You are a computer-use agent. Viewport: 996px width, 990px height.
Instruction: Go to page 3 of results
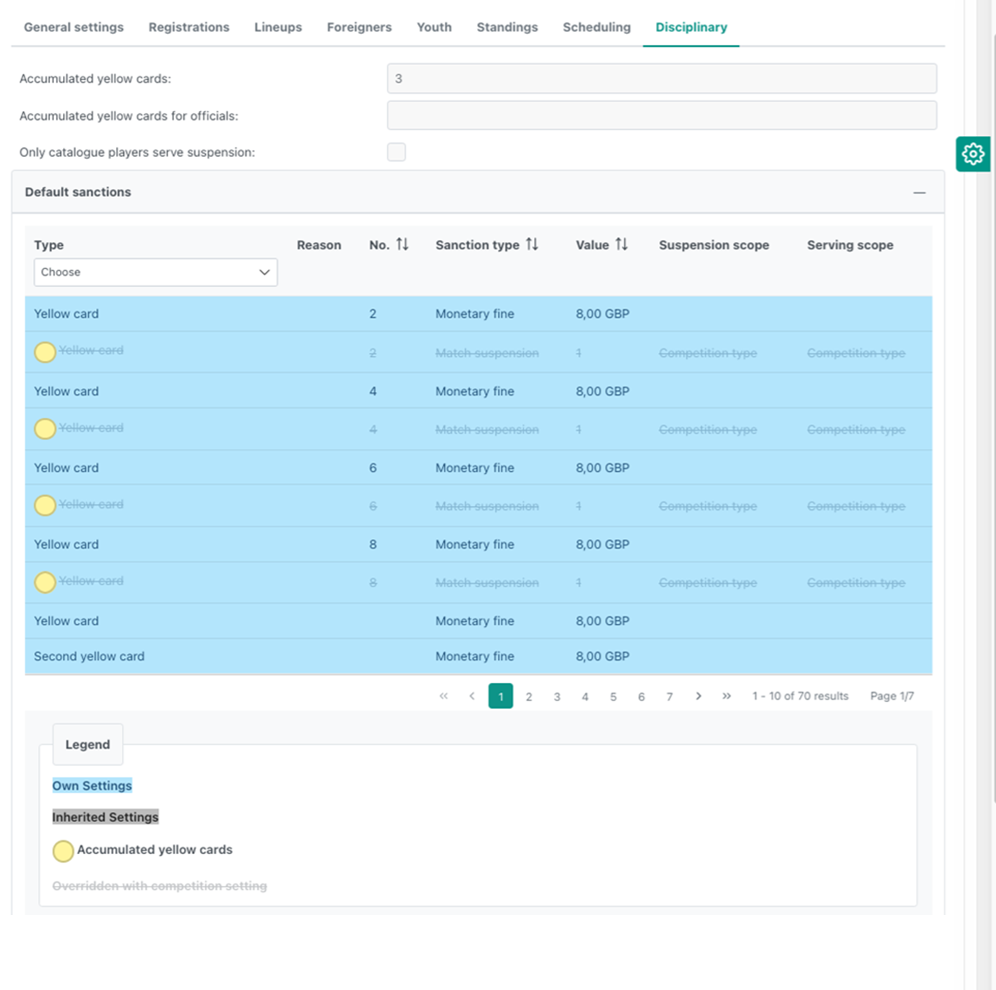(x=557, y=696)
